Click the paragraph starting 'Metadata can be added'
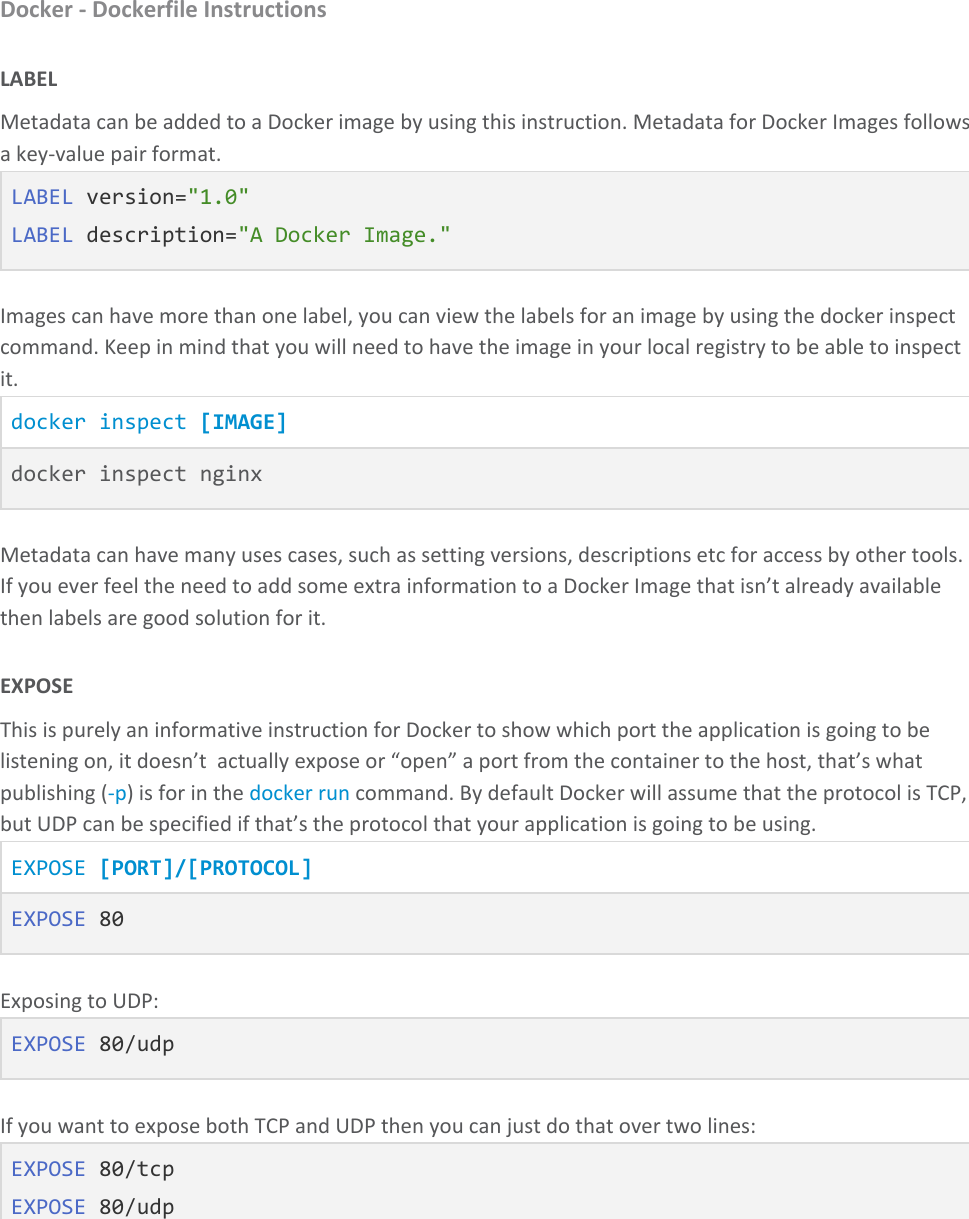The width and height of the screenshot is (969, 1219). click(484, 138)
